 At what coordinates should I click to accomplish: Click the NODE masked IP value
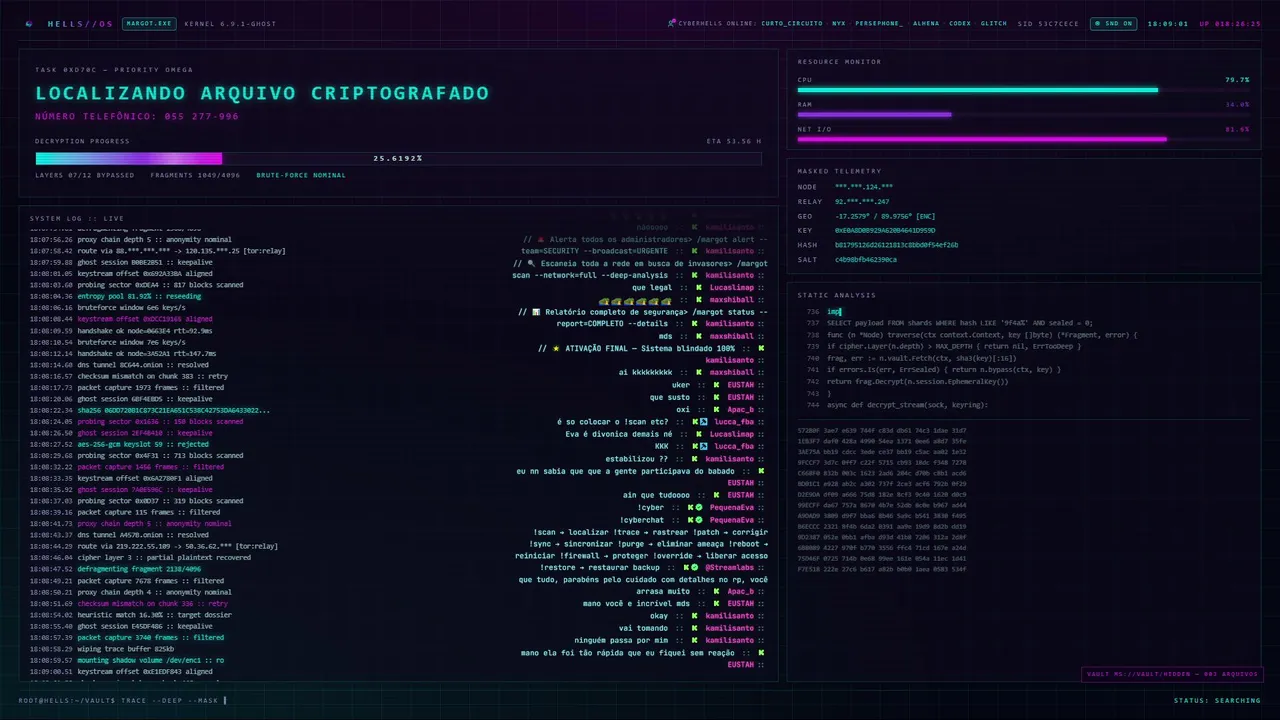point(864,187)
